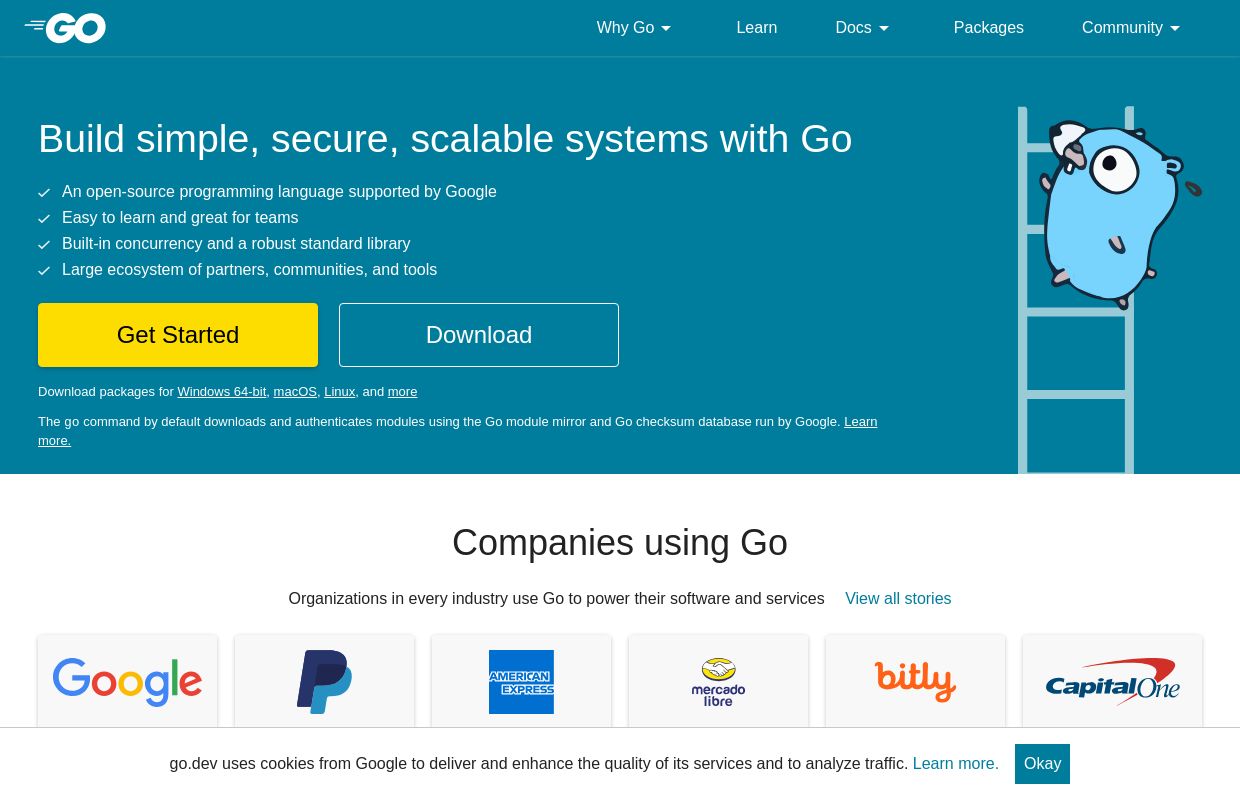This screenshot has width=1240, height=800.
Task: Expand the Why Go dropdown menu
Action: [x=634, y=28]
